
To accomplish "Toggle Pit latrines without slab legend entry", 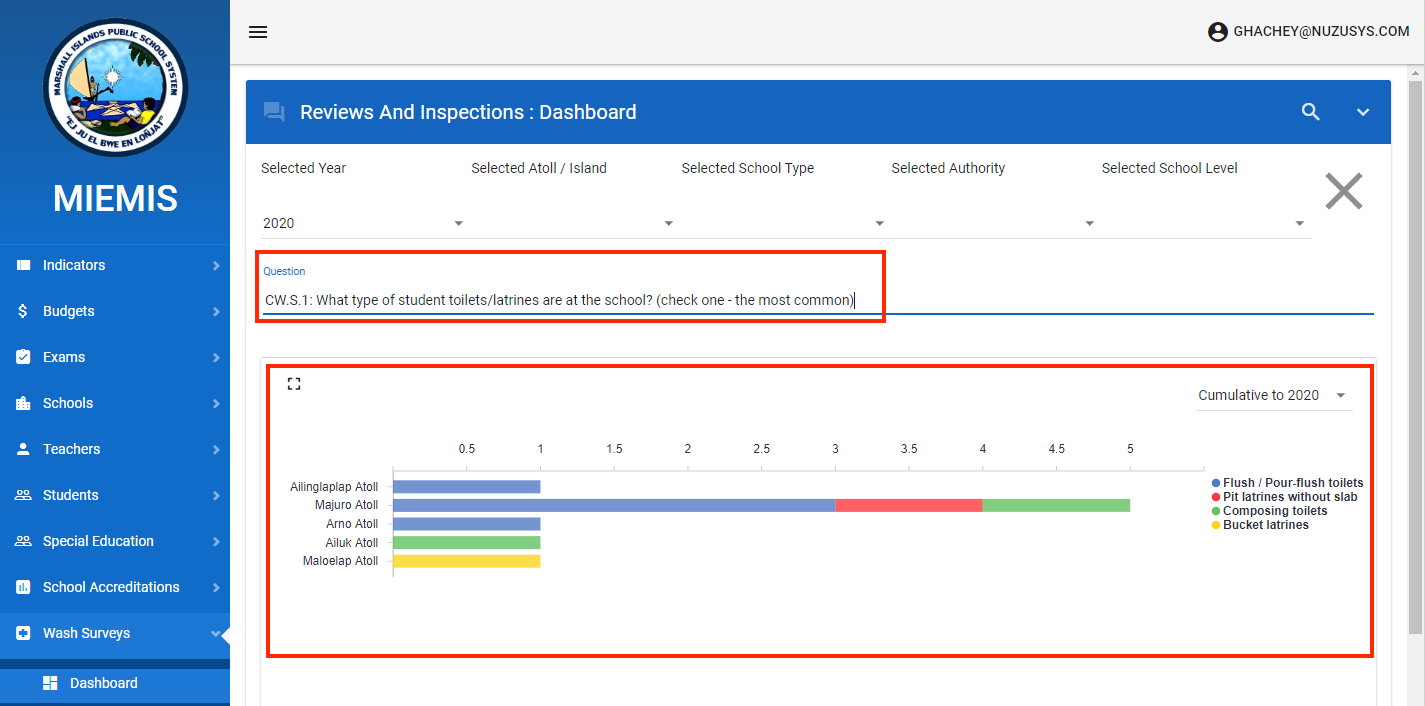I will point(1289,497).
